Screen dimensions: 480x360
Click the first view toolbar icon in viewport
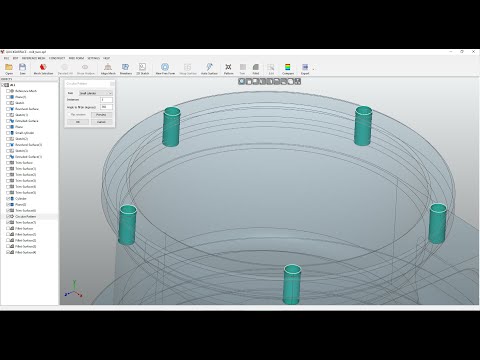242,81
